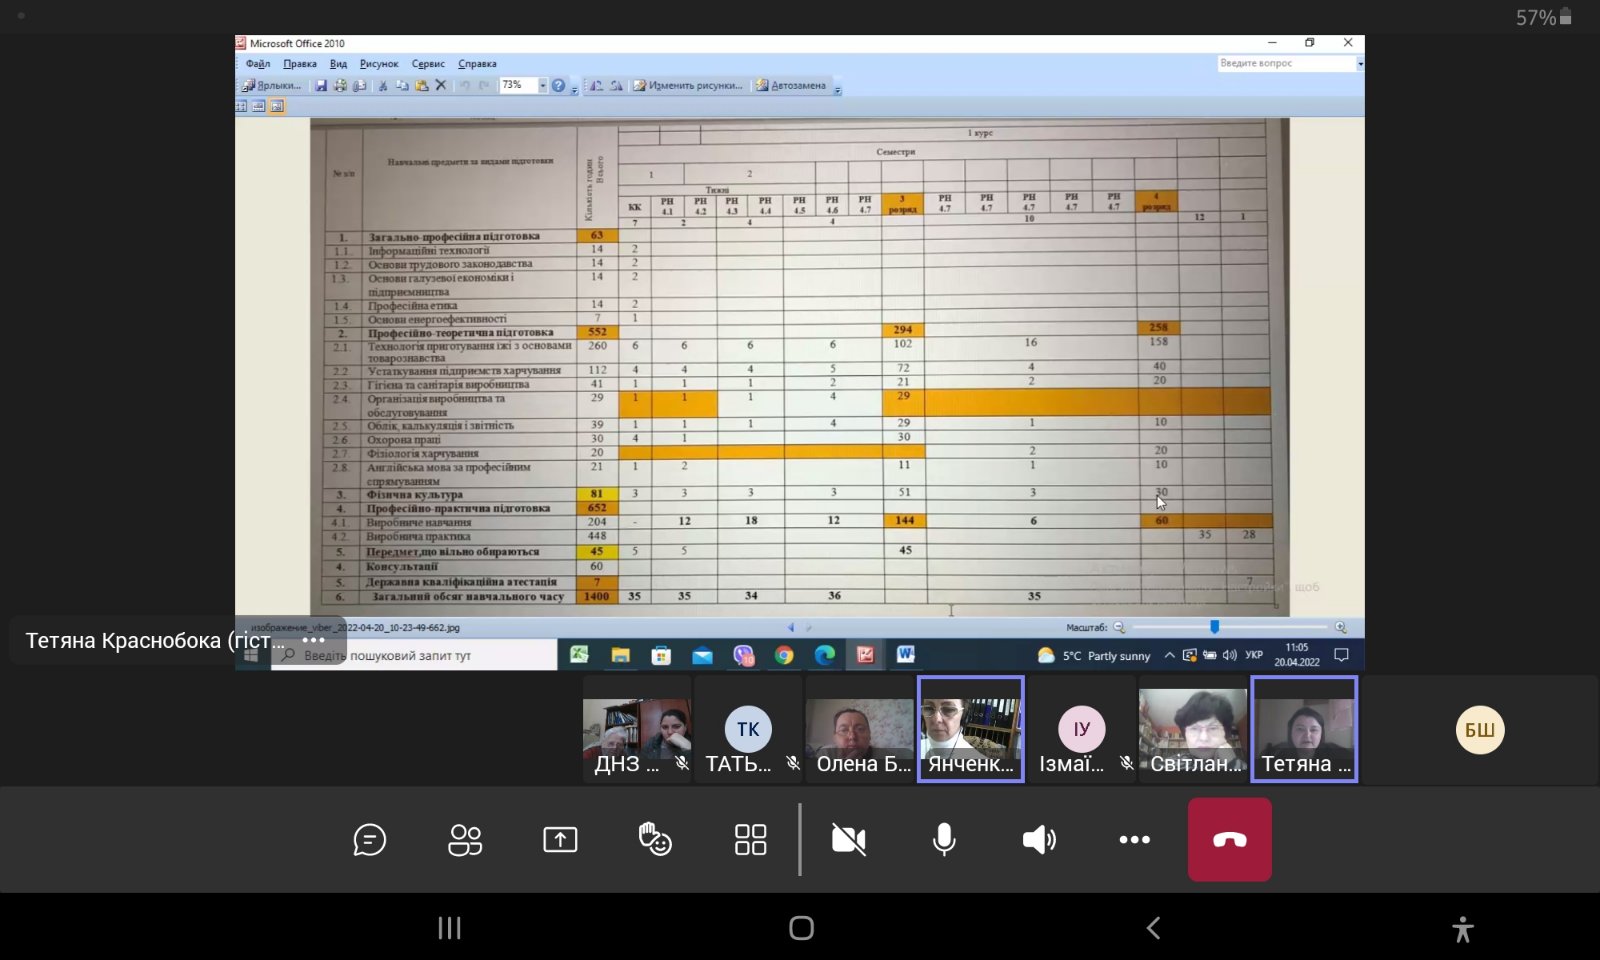1600x960 pixels.
Task: Tap the accessibility figure icon
Action: tap(1462, 929)
